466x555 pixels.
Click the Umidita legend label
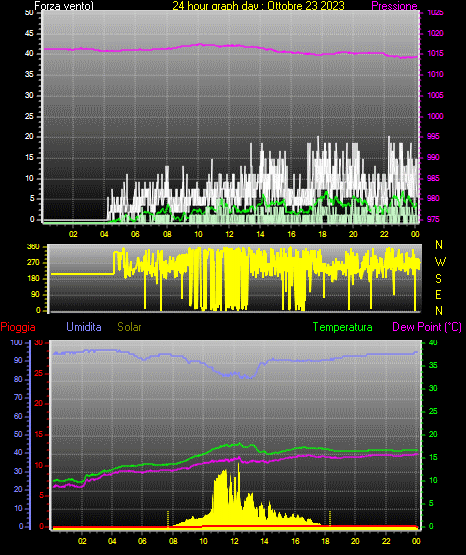[84, 327]
